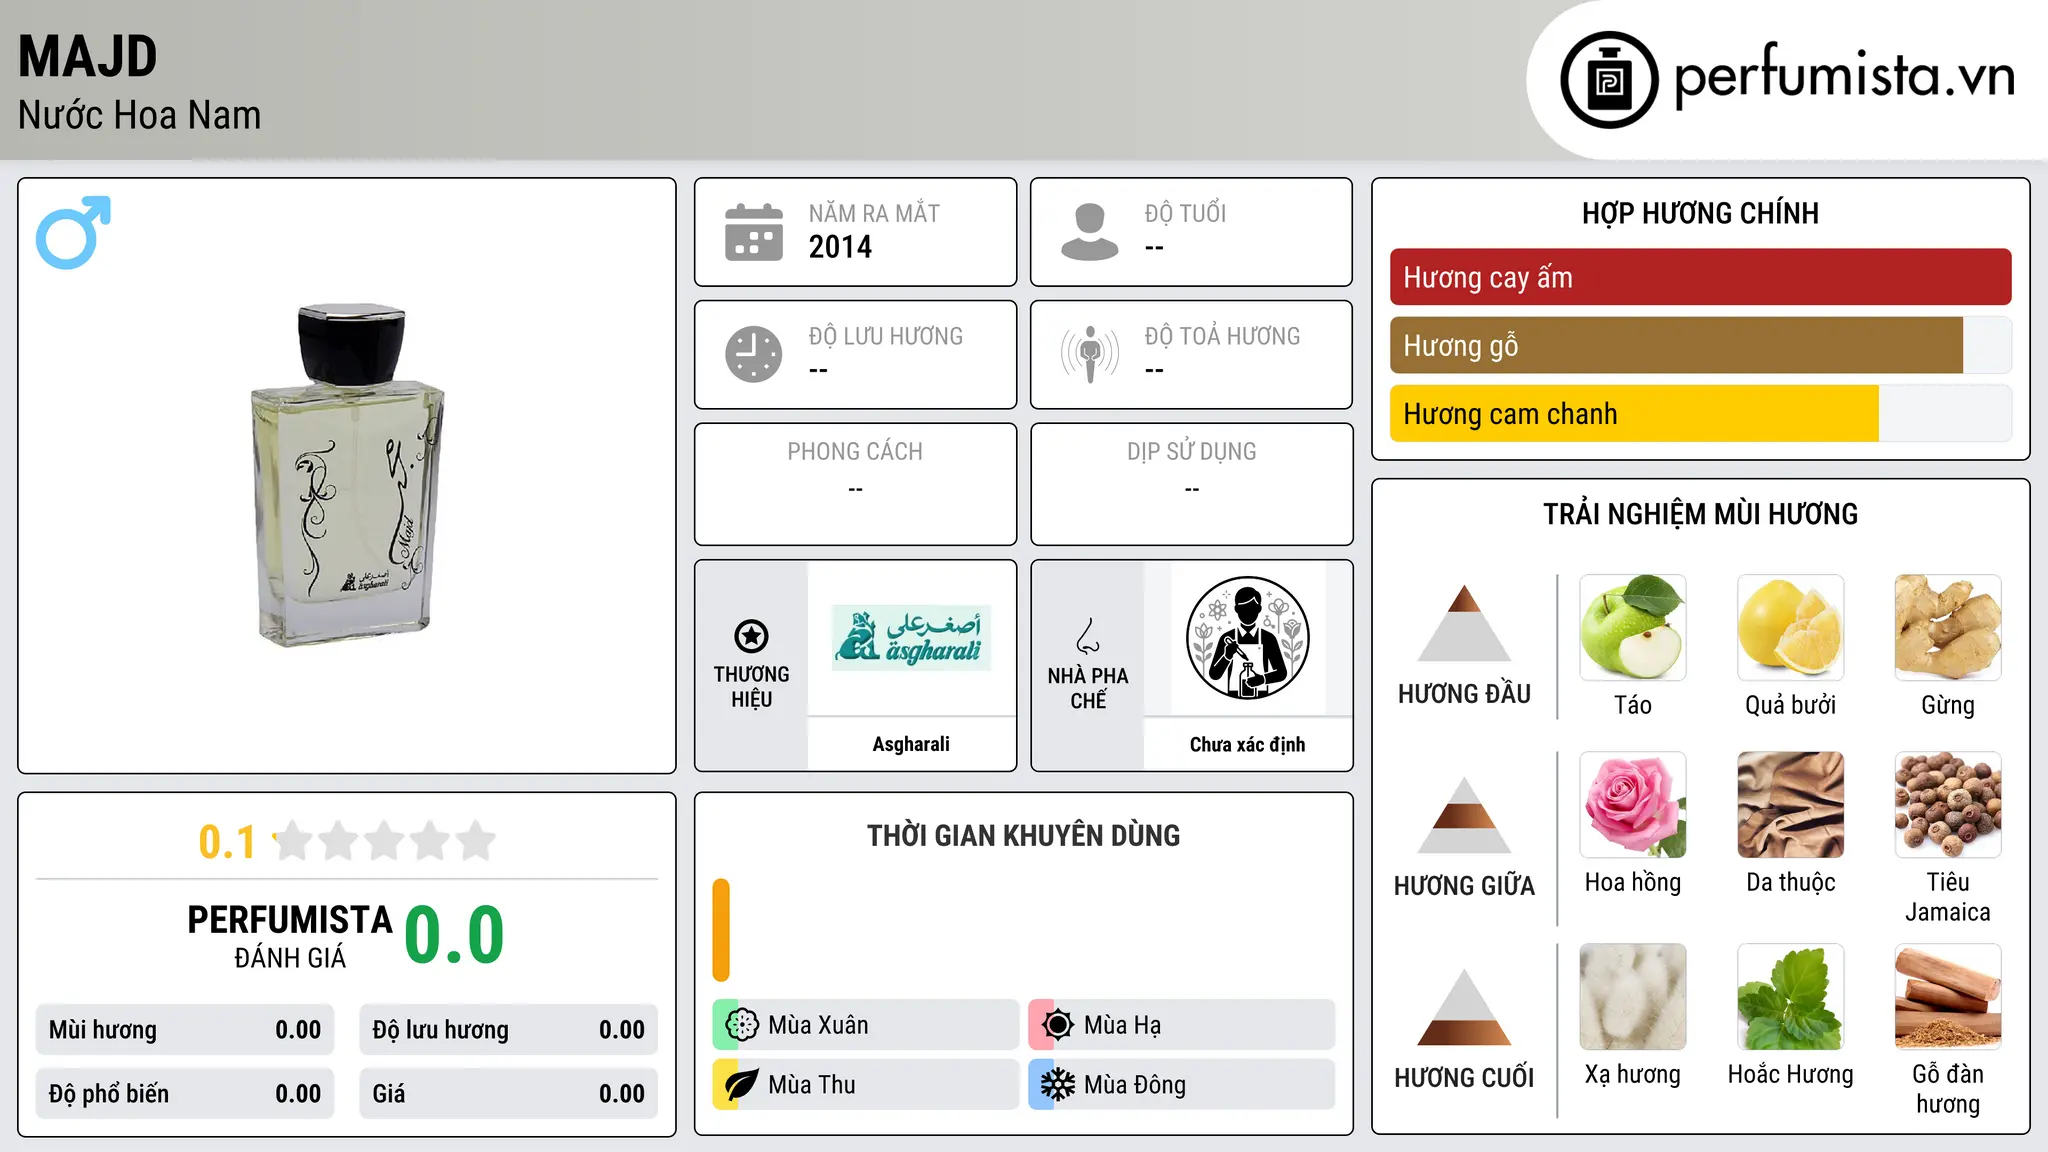Screen dimensions: 2048x1152
Task: Click the Thời gian khuyên dùng heading
Action: pyautogui.click(x=1023, y=835)
